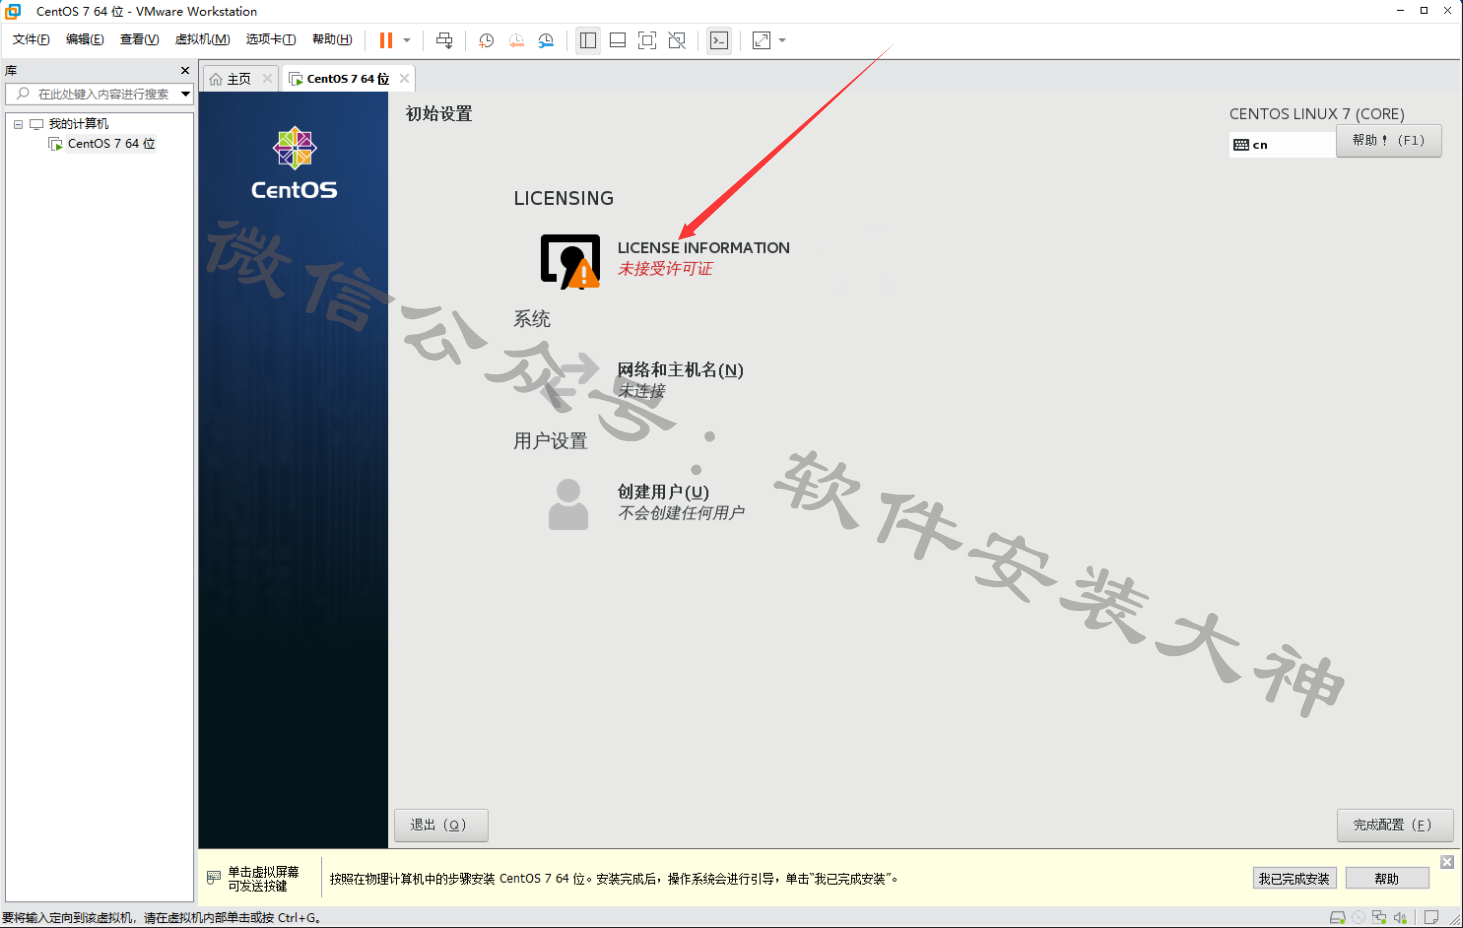Send Ctrl+Alt+Del to the virtual machine
Viewport: 1463px width, 928px height.
pos(444,40)
